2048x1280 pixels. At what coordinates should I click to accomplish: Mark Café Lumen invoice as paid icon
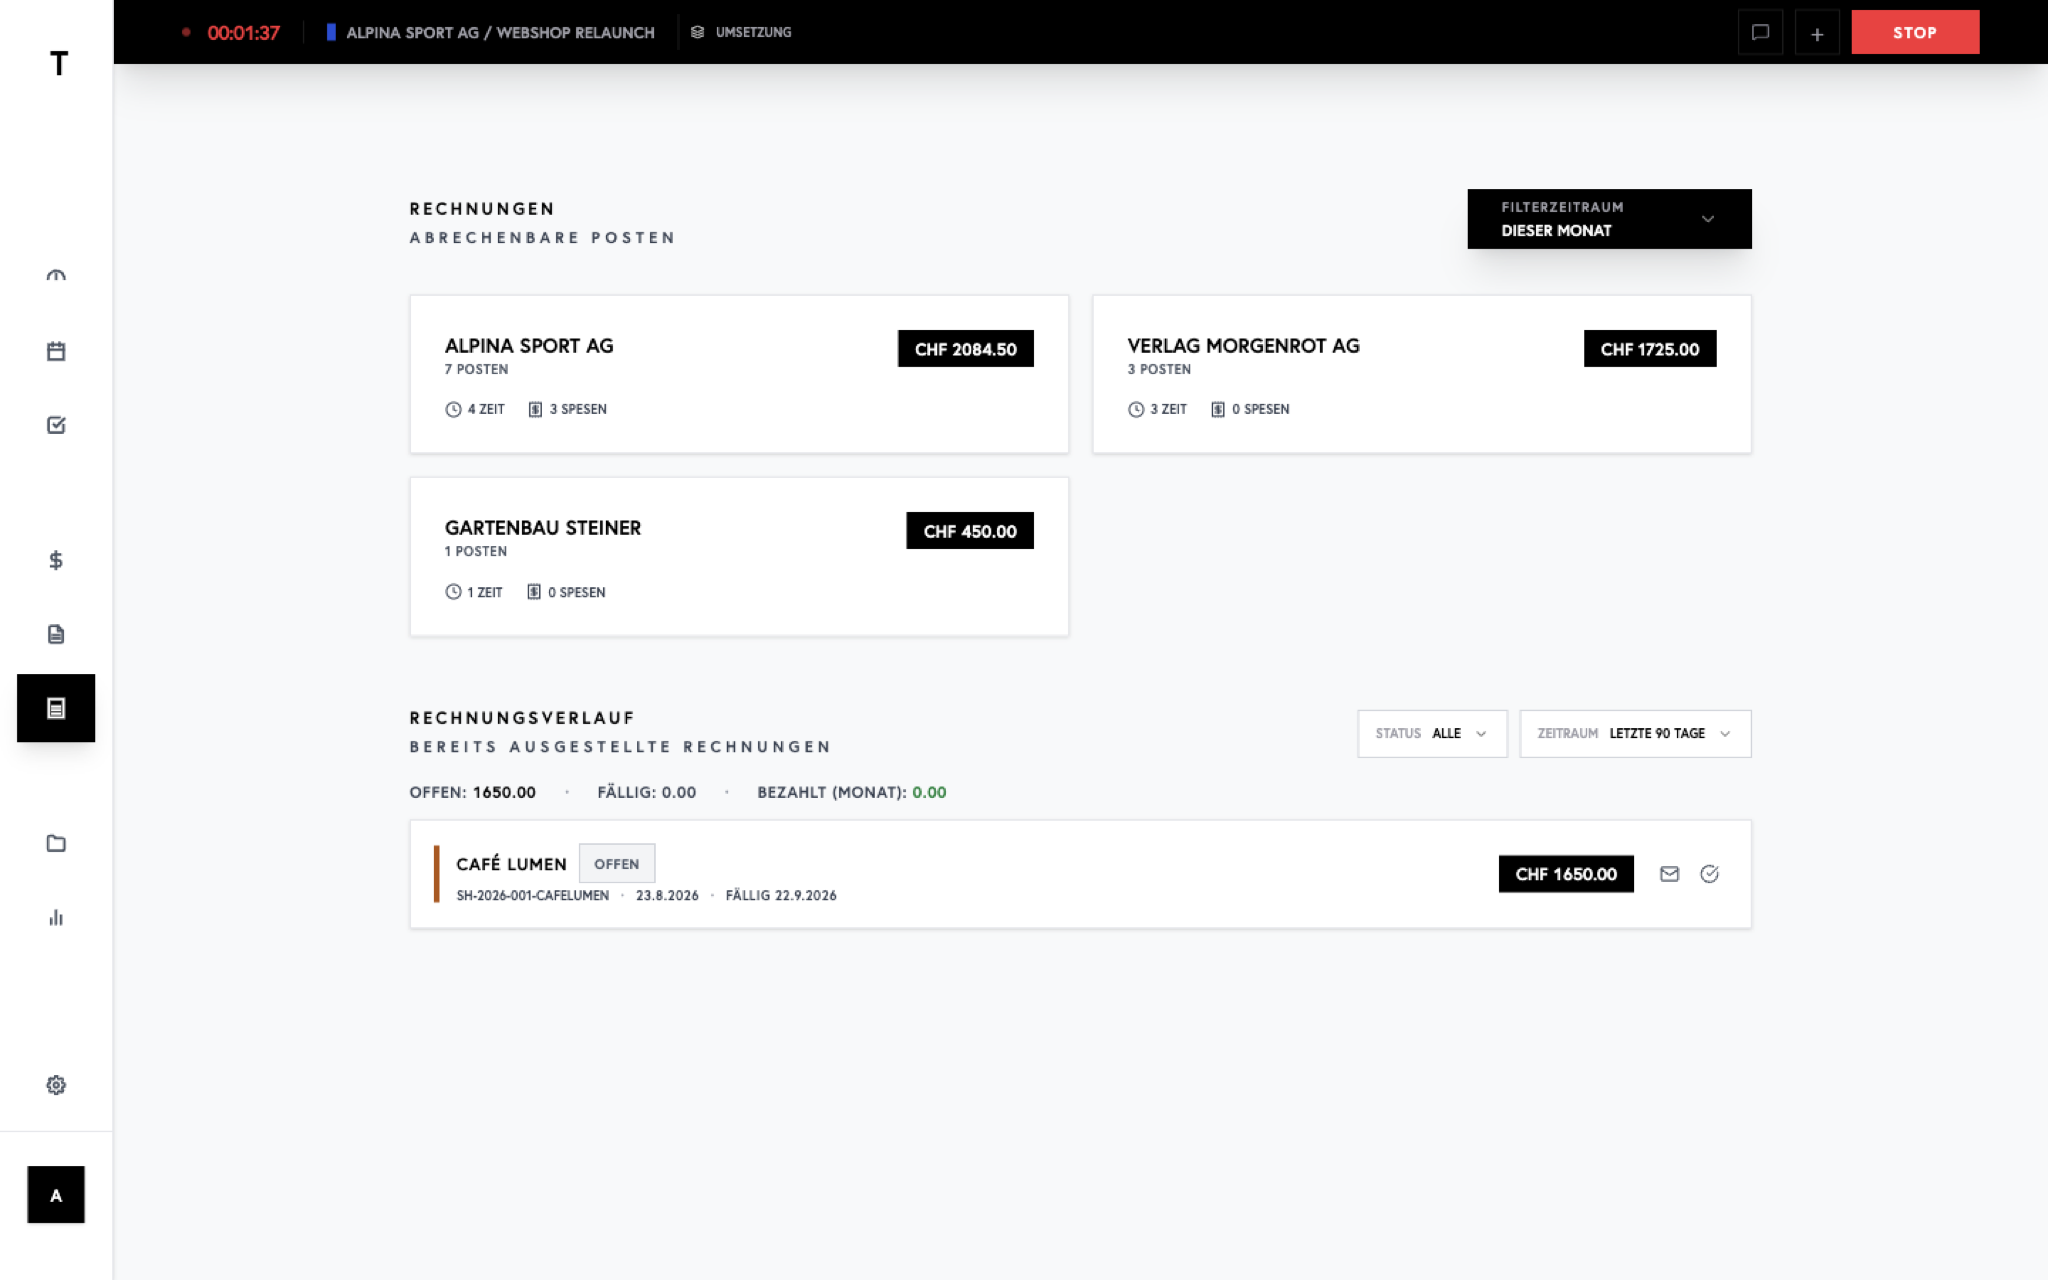[x=1709, y=874]
